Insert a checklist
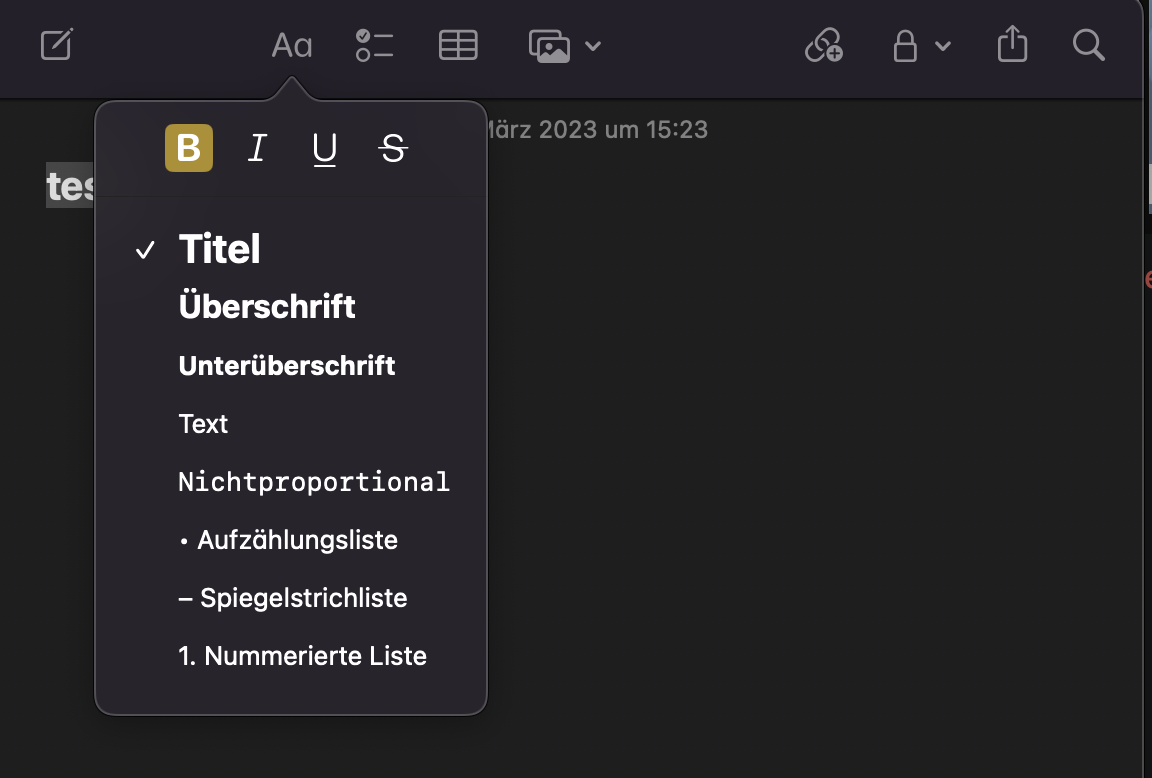Viewport: 1152px width, 778px height. coord(374,45)
